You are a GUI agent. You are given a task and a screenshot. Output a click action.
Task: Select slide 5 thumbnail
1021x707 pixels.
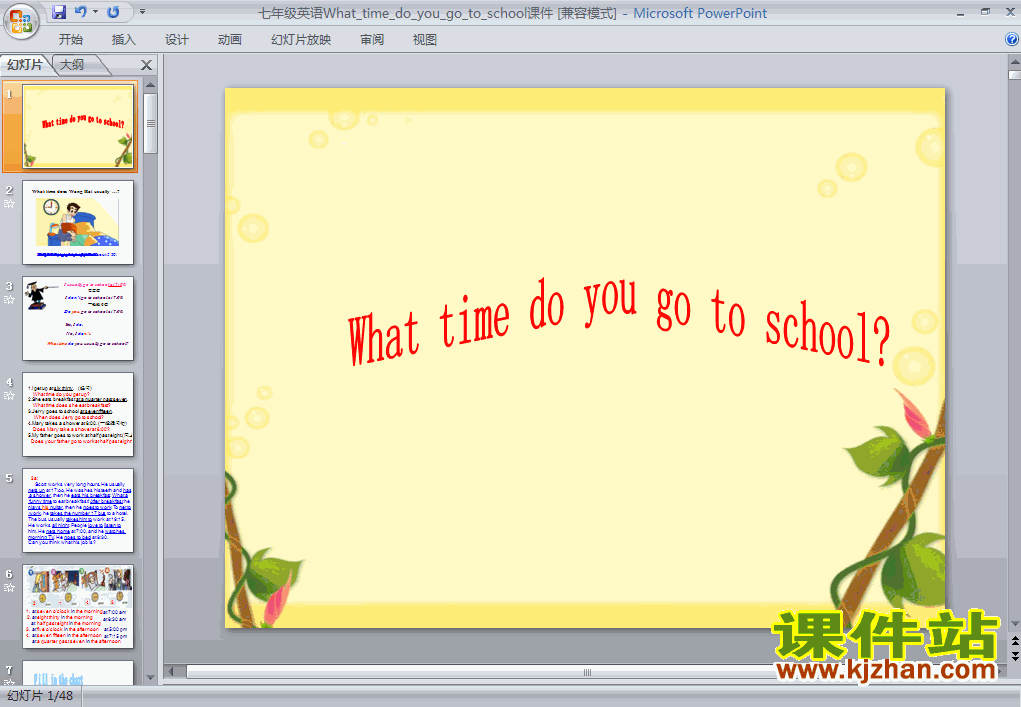point(78,510)
